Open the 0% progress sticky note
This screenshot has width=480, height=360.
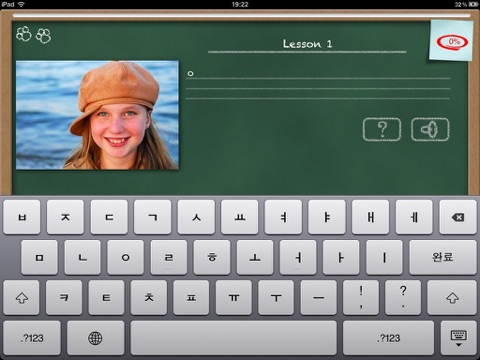click(451, 41)
